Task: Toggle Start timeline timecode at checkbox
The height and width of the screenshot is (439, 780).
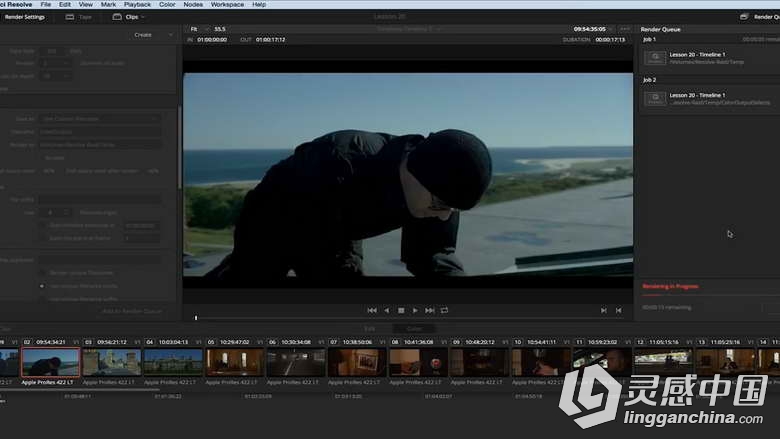Action: 43,225
